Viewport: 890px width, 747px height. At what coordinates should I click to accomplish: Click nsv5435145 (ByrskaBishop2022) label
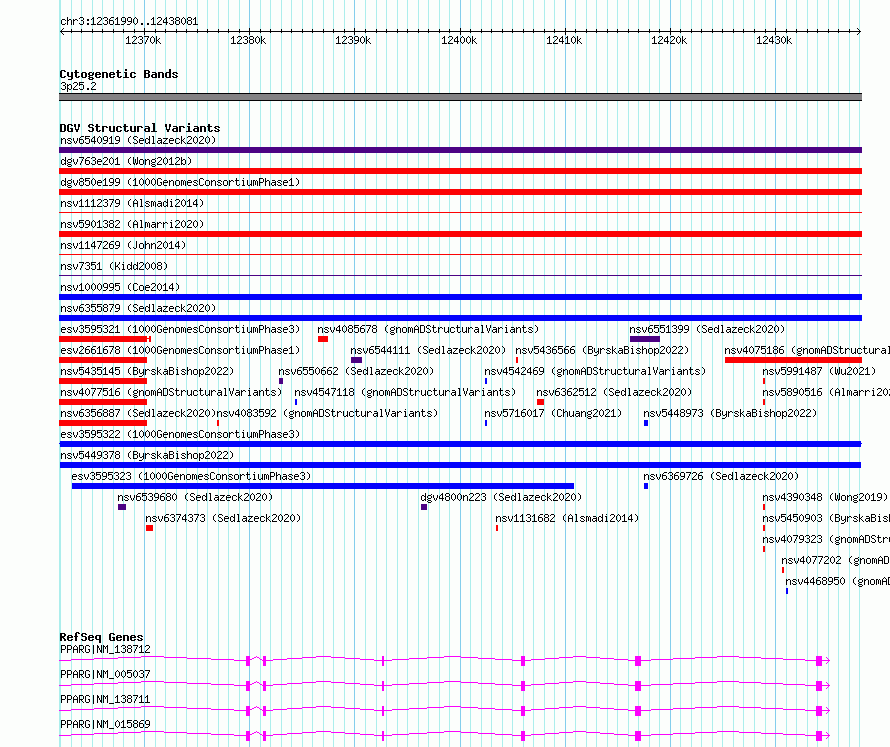(147, 371)
